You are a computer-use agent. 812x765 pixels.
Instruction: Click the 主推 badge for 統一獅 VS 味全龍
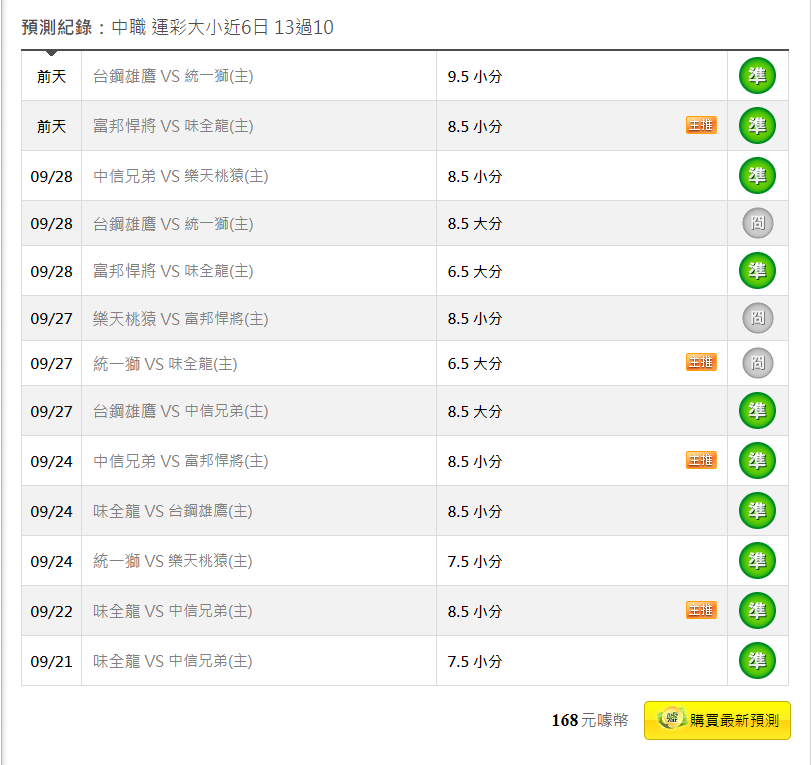(701, 362)
